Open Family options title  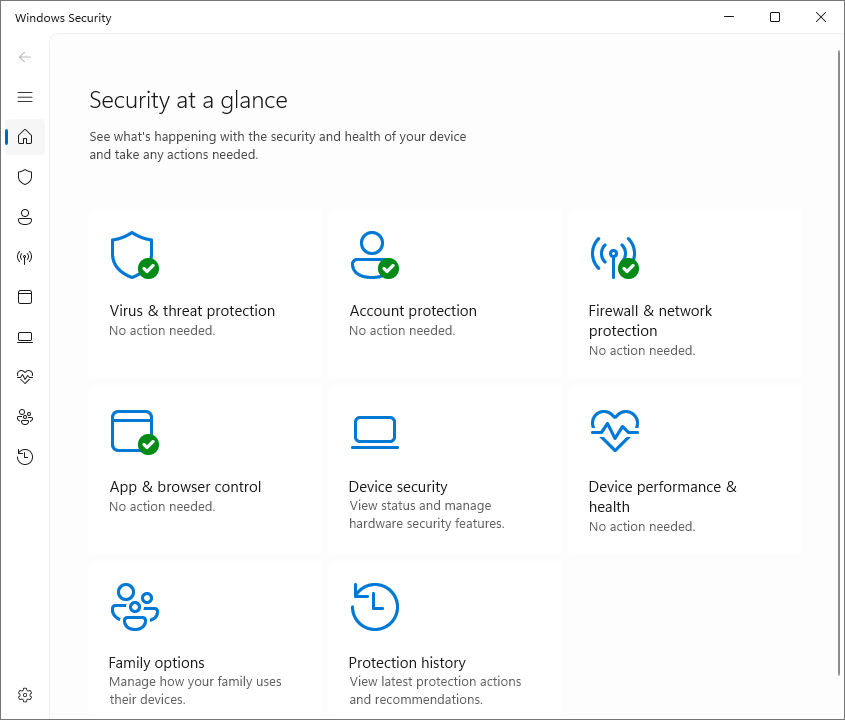point(156,663)
